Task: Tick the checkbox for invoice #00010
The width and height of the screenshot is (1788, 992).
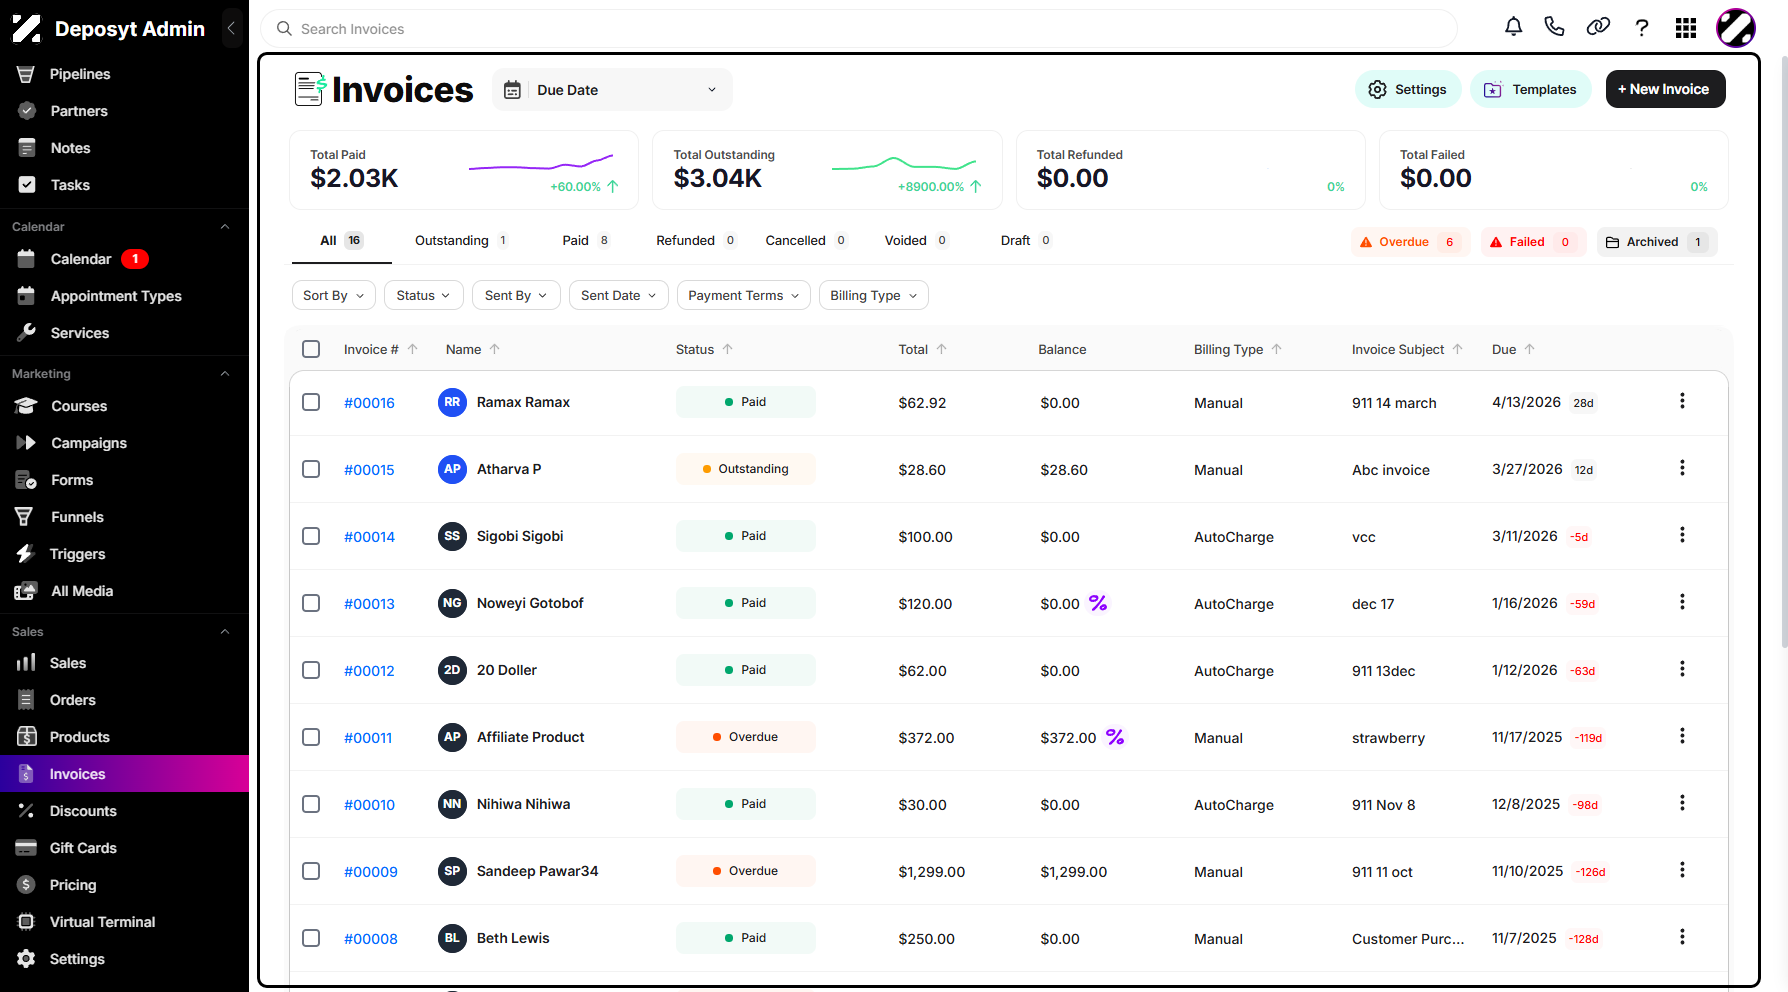Action: 311,804
